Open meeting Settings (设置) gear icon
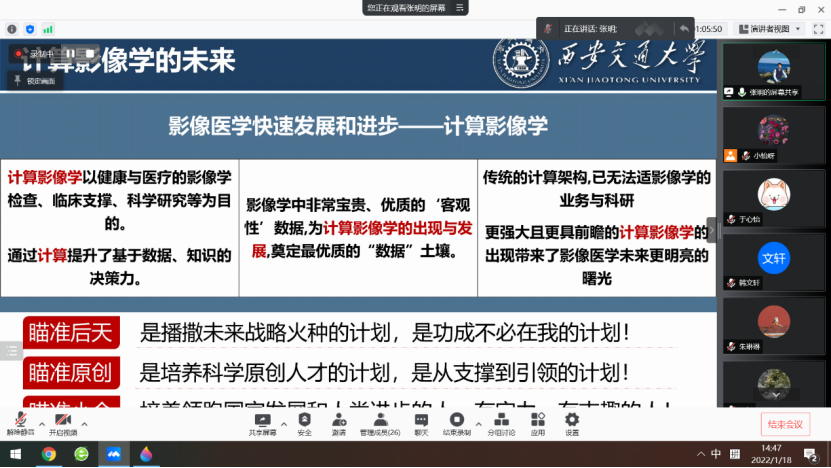This screenshot has width=831, height=468. click(571, 421)
